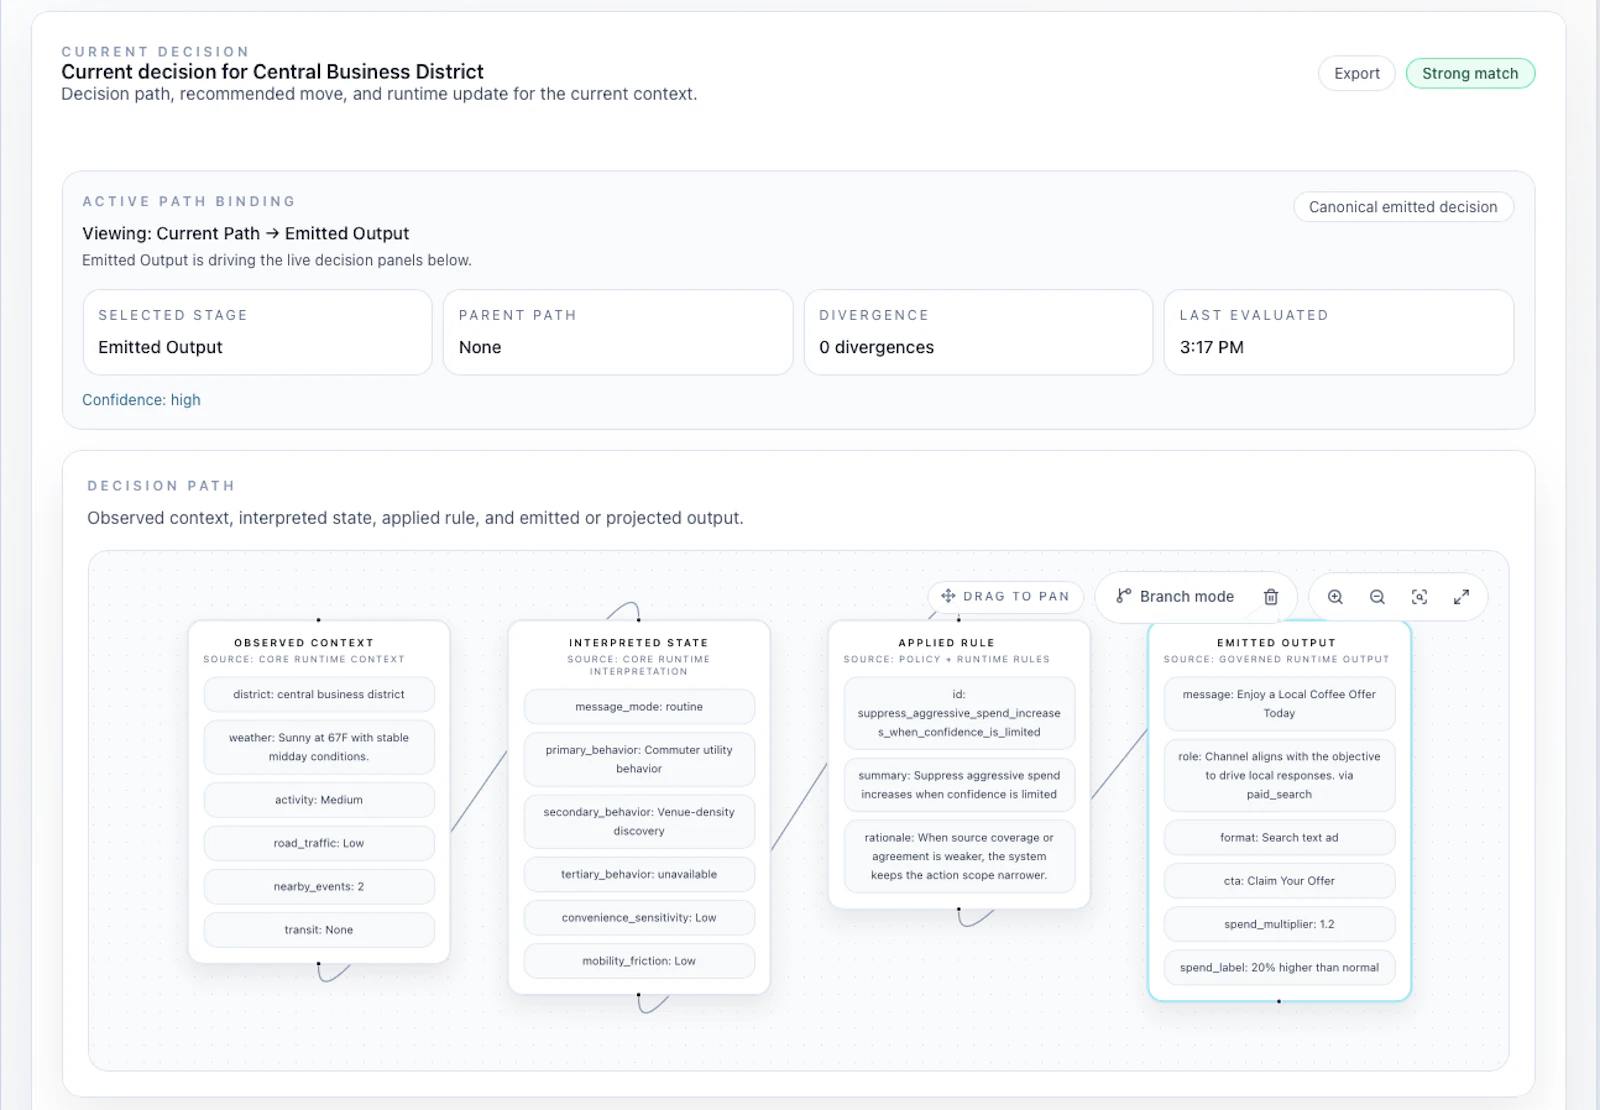Click the Canonical emitted decision pill
Viewport: 1600px width, 1110px height.
(x=1403, y=207)
